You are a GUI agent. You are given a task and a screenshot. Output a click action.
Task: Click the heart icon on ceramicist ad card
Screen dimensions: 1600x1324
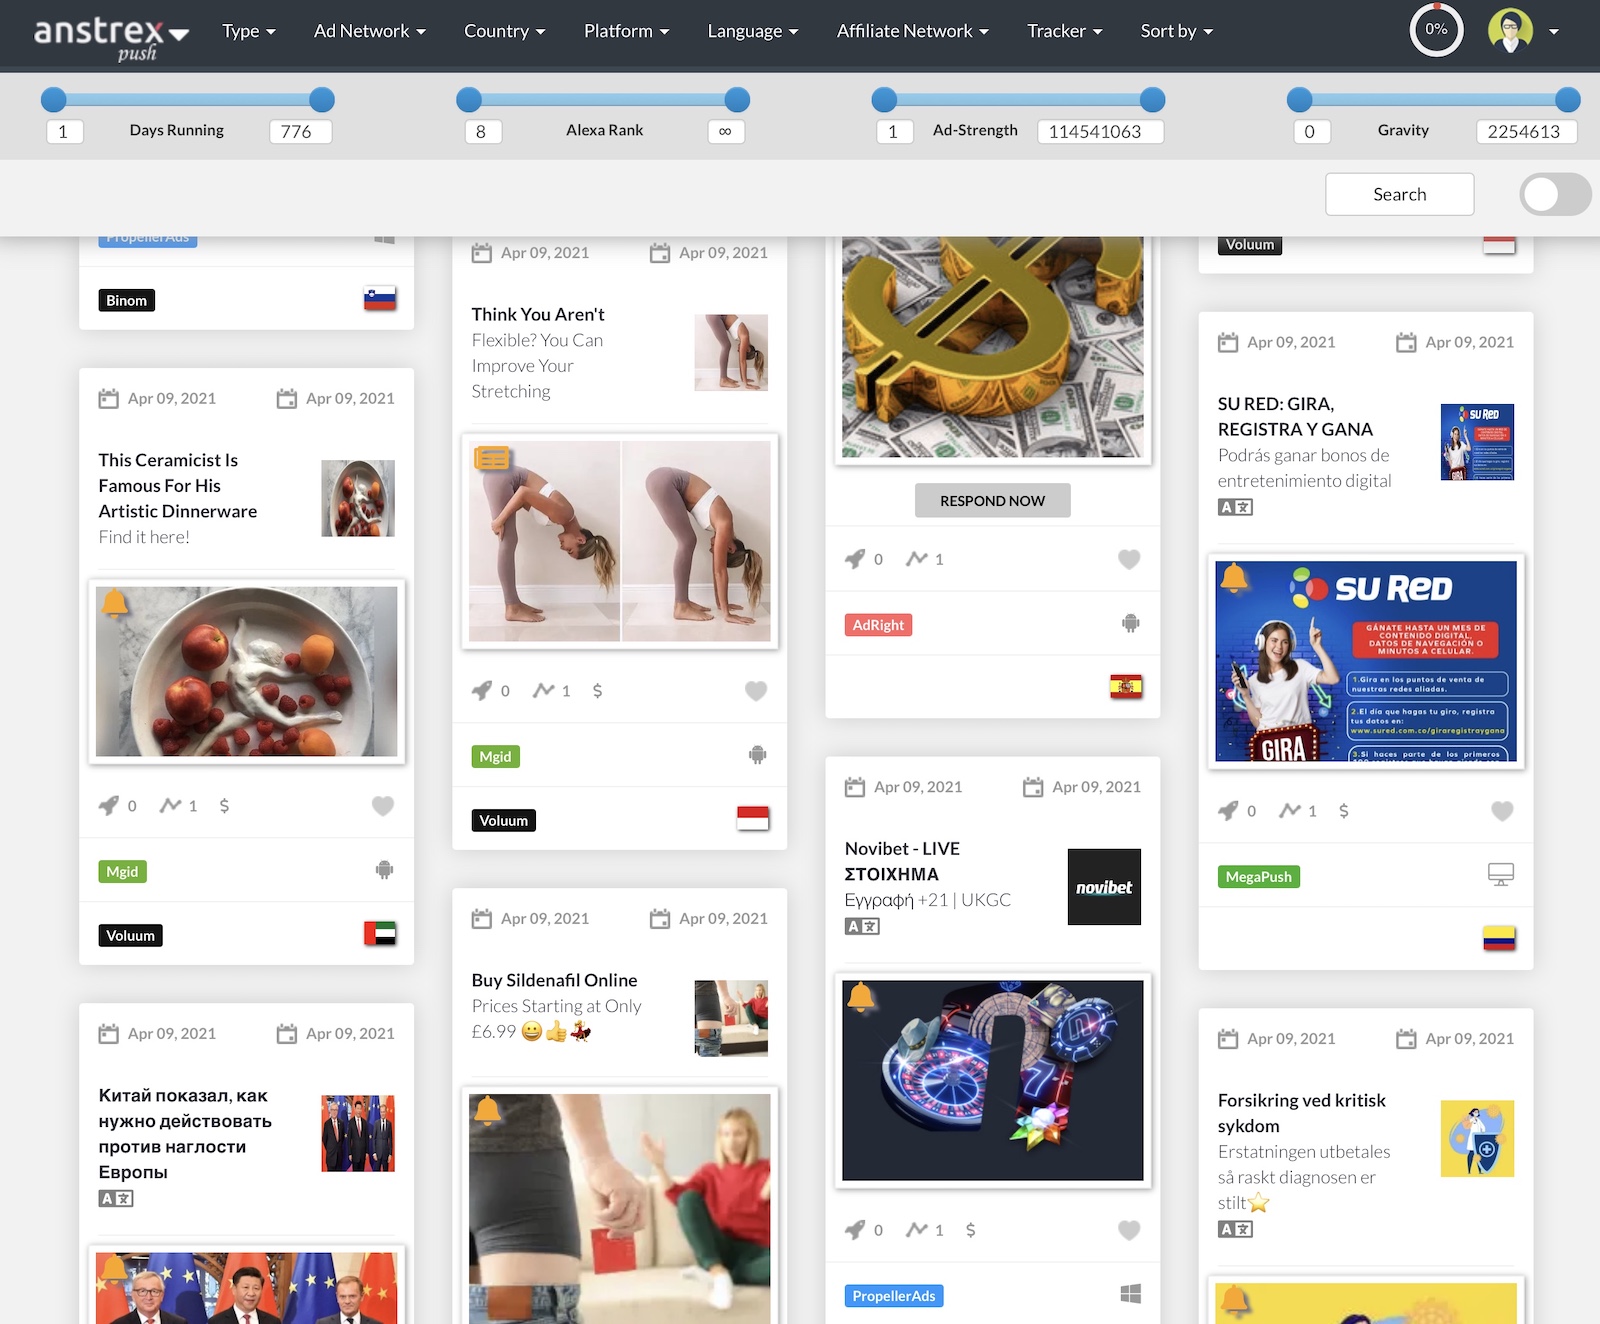[383, 806]
